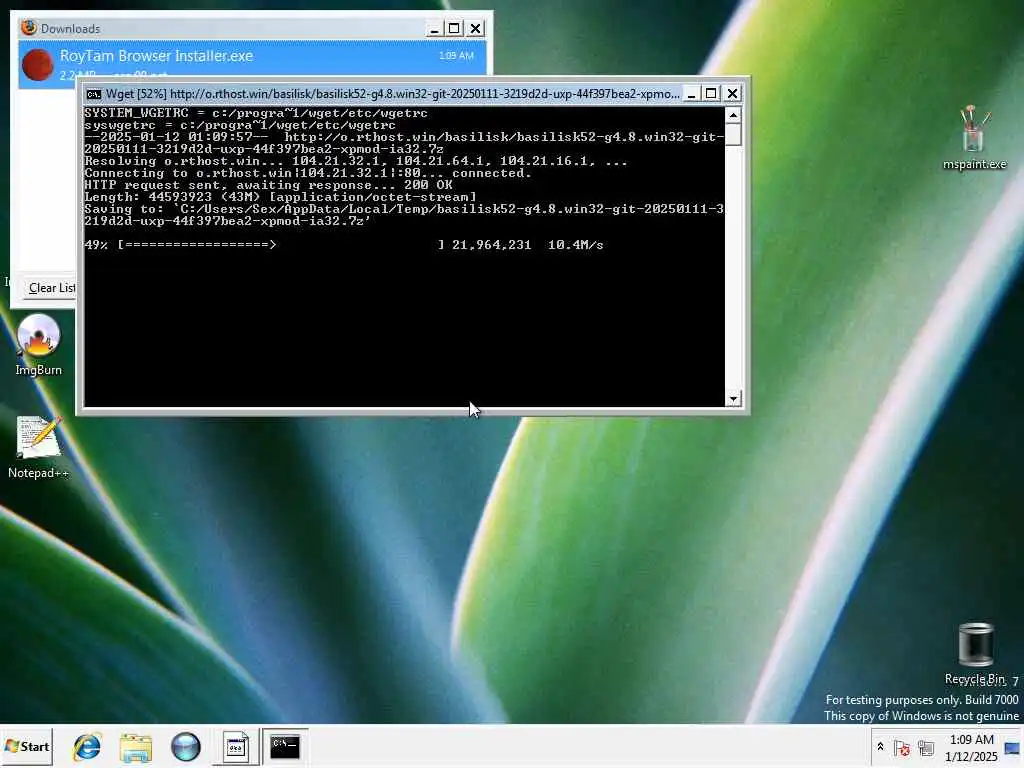Minimize the Downloads window
The image size is (1024, 768).
[434, 29]
